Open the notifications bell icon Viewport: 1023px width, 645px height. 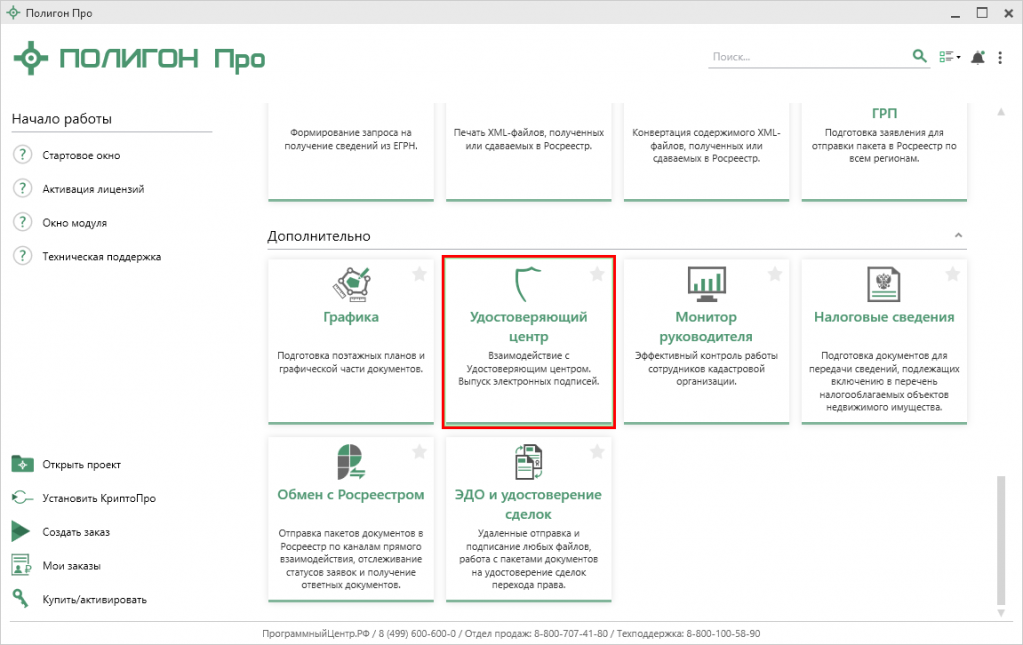tap(977, 57)
